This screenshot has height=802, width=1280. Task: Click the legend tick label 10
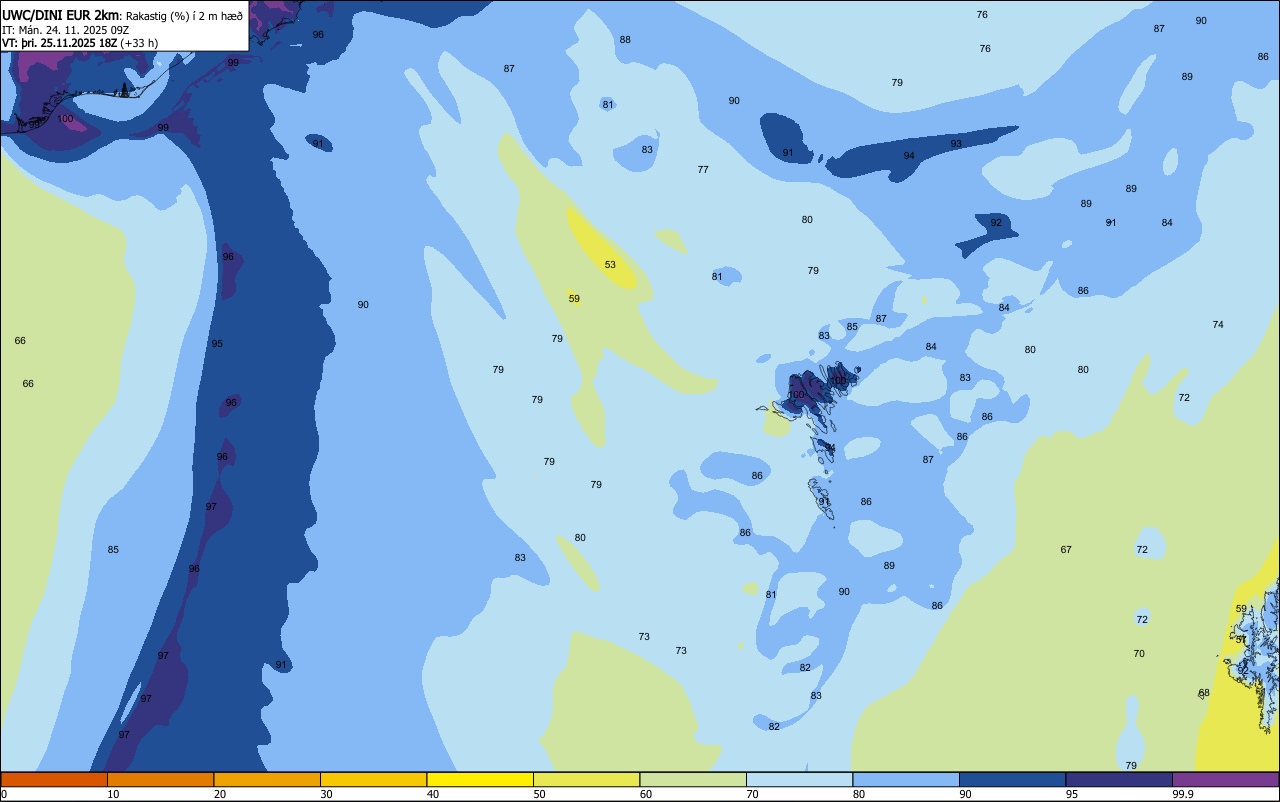coord(113,794)
